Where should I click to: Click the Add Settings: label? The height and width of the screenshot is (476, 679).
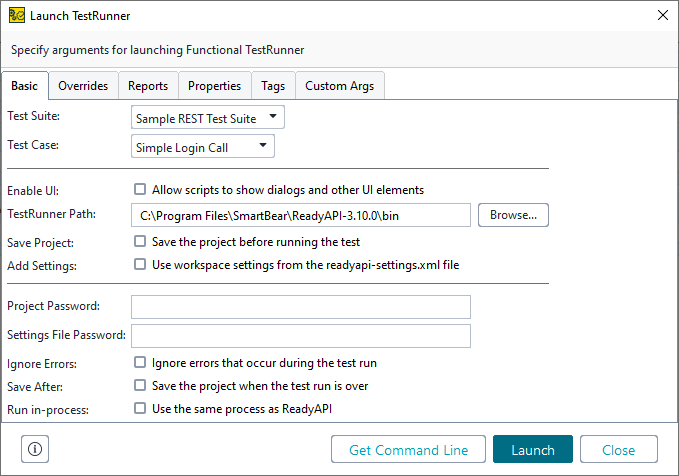[x=42, y=266]
